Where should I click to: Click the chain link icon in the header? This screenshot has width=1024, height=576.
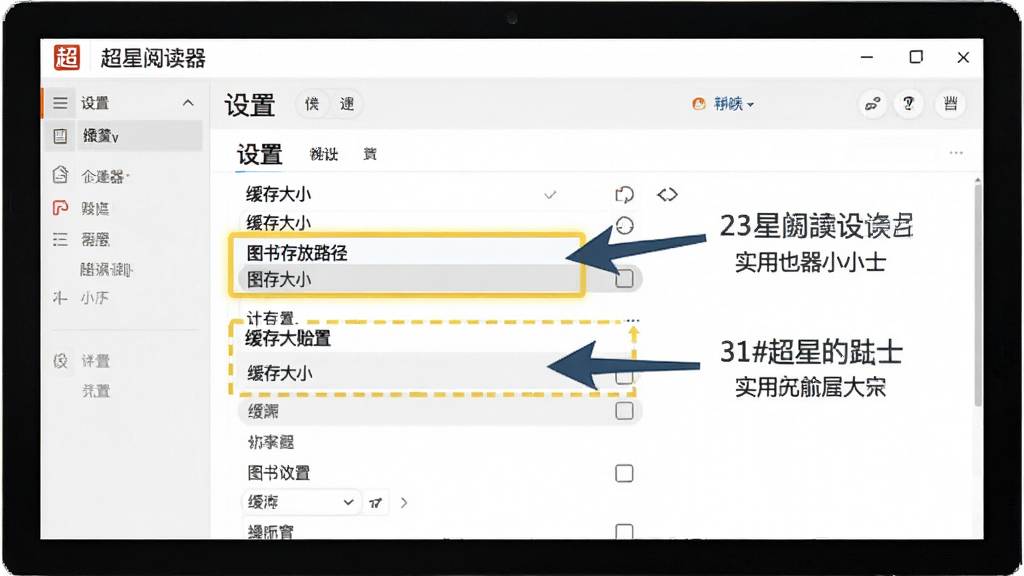[872, 104]
